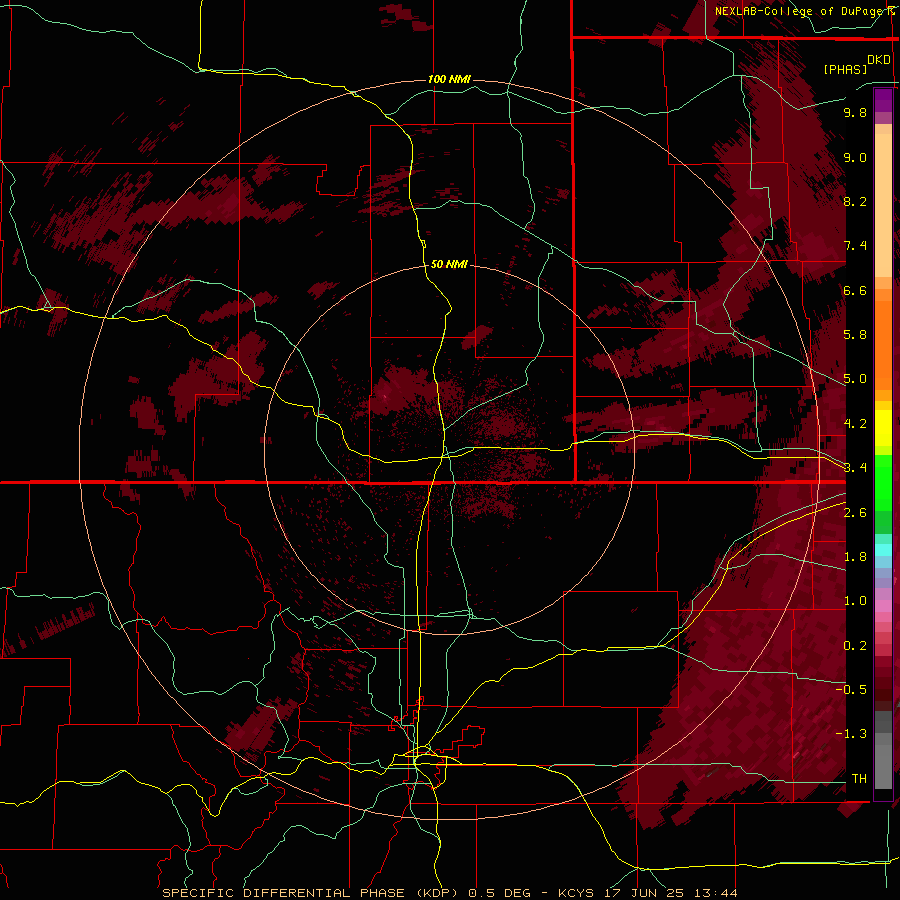This screenshot has width=900, height=900.
Task: Select the 5.0 legend value
Action: [855, 379]
